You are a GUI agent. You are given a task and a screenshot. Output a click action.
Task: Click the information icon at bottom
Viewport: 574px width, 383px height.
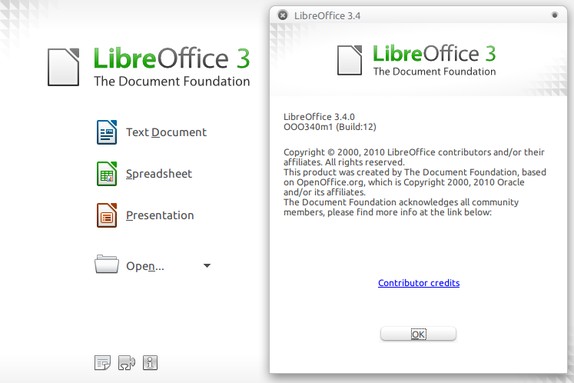coord(150,362)
